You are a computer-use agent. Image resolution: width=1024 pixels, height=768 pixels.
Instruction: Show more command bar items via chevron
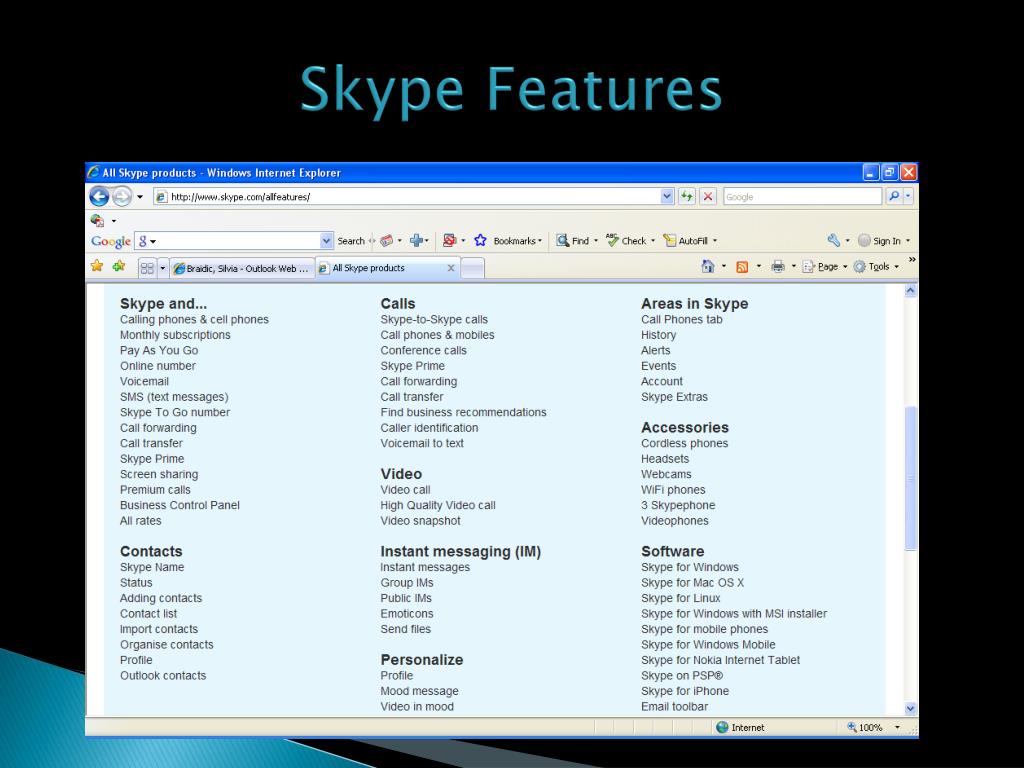coord(912,260)
